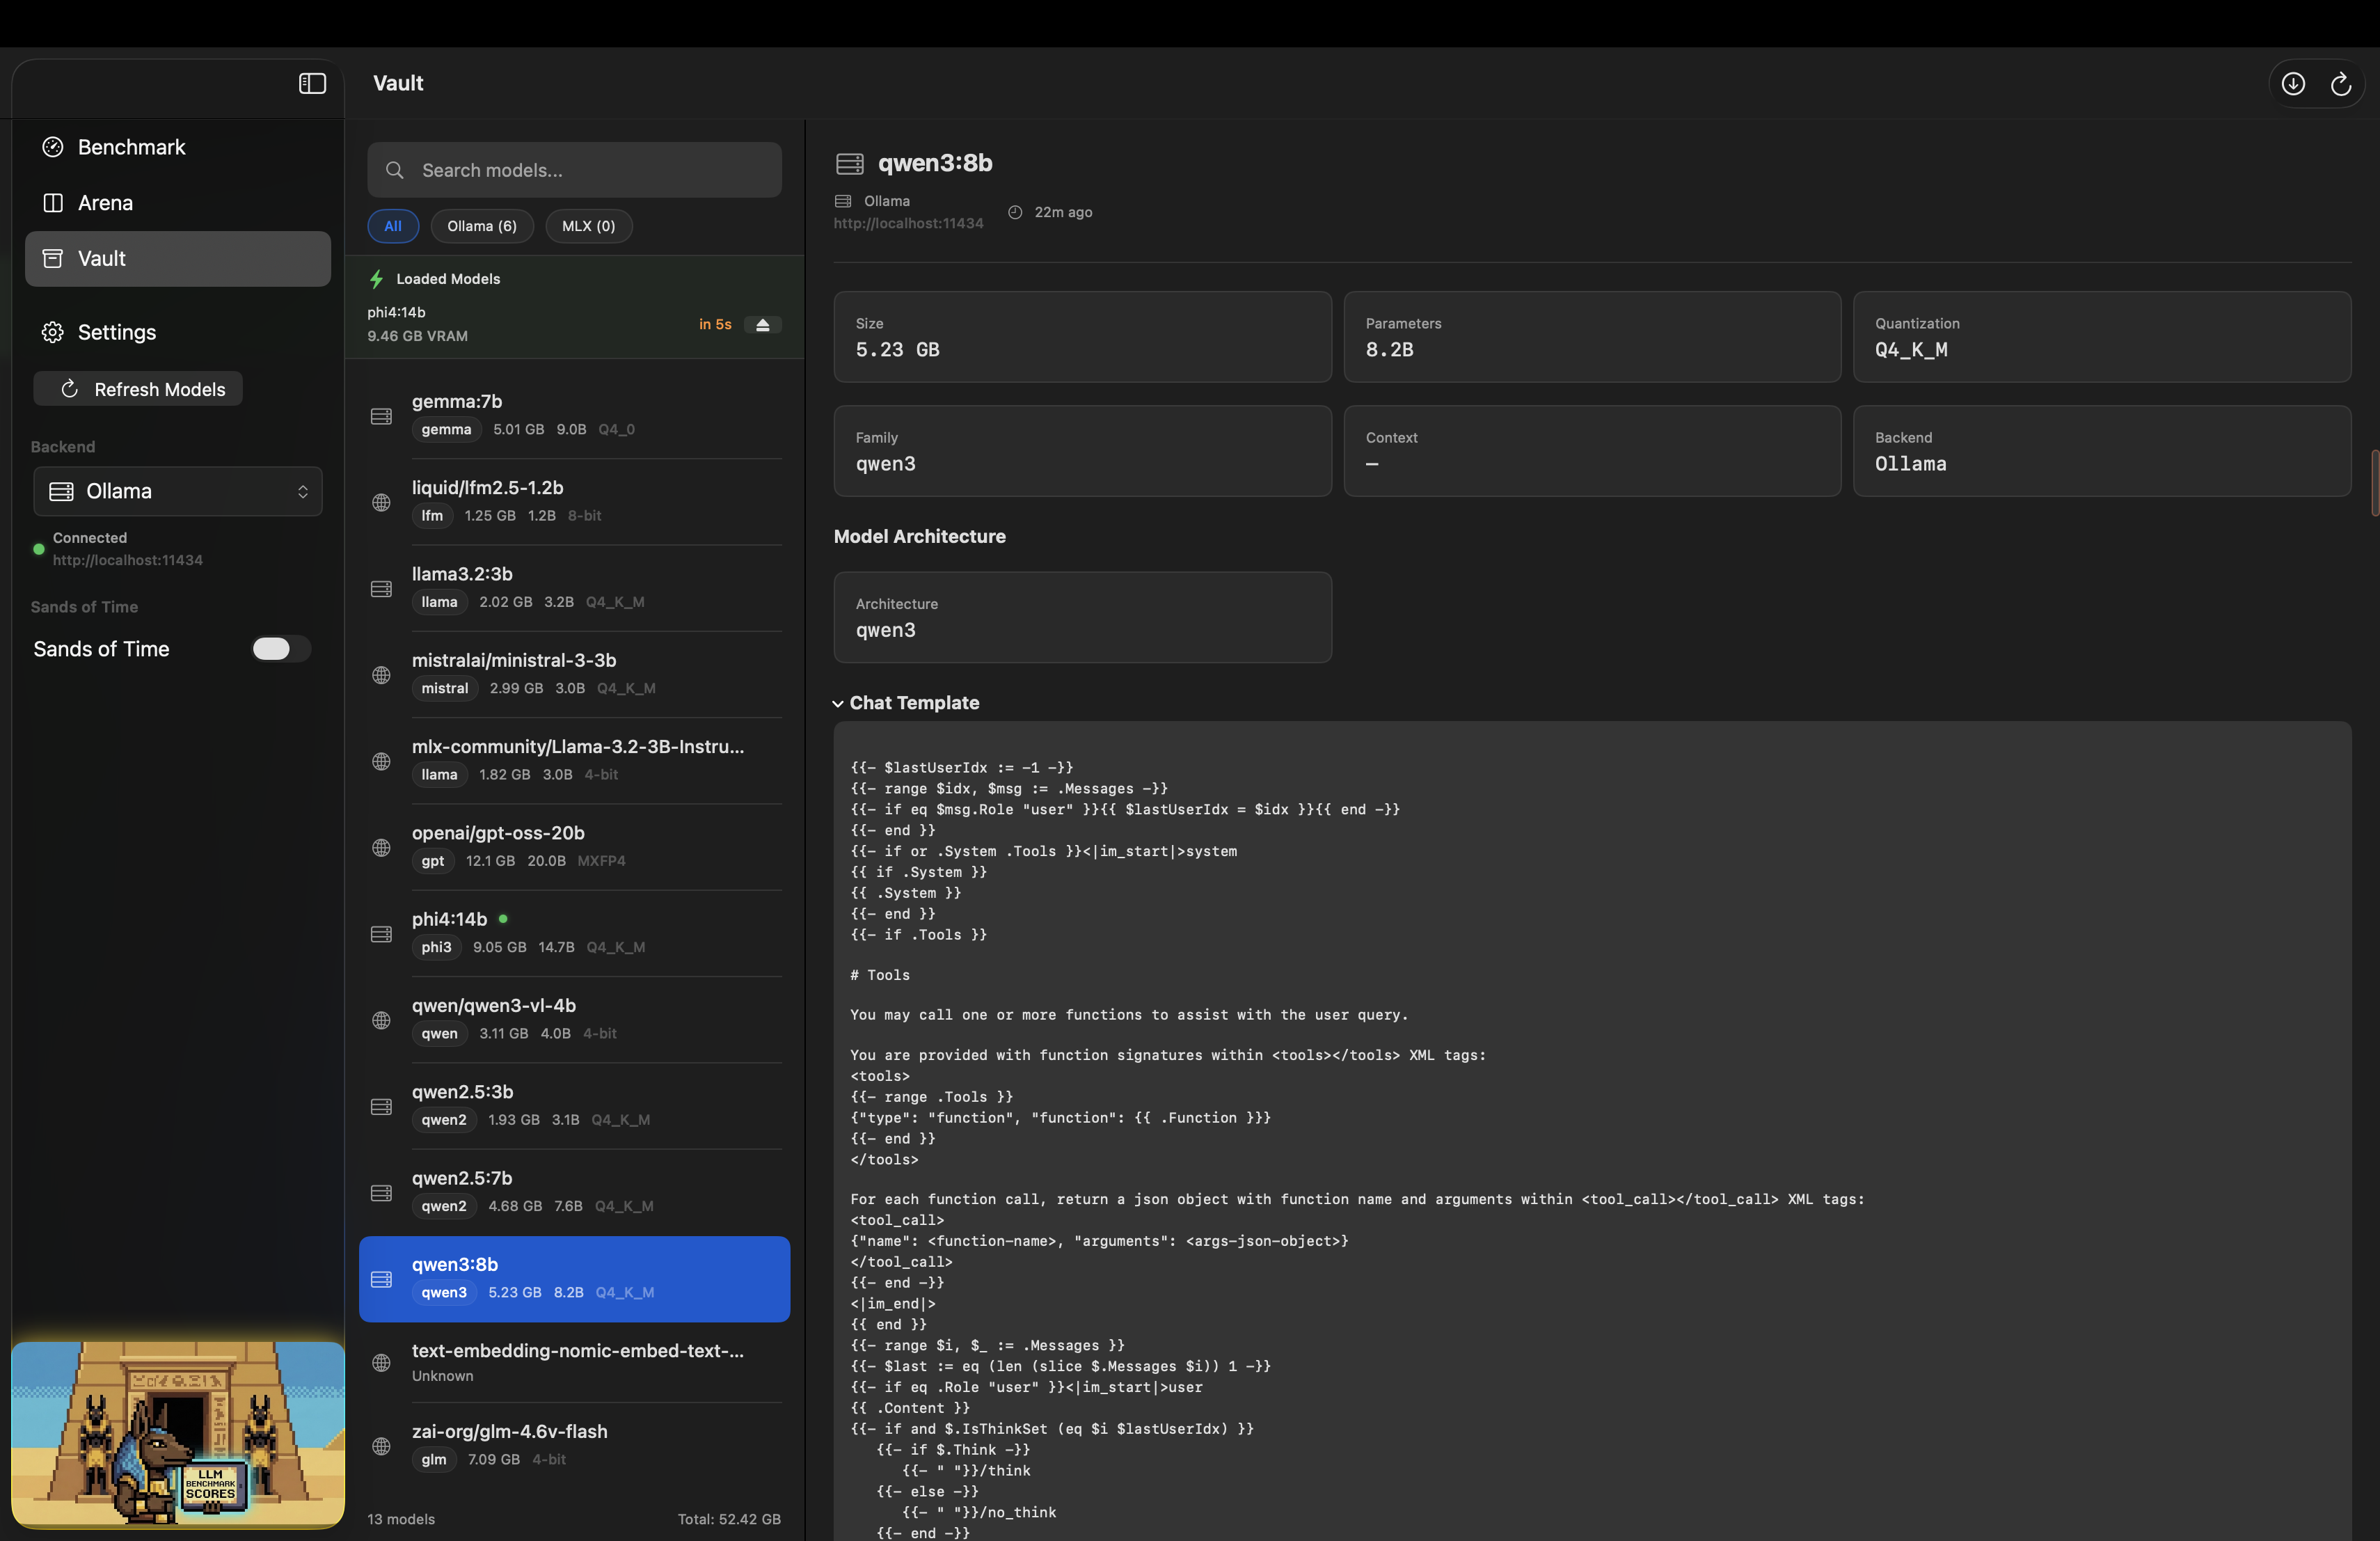Click the Loaded Models lightning icon
The height and width of the screenshot is (1541, 2380).
376,279
